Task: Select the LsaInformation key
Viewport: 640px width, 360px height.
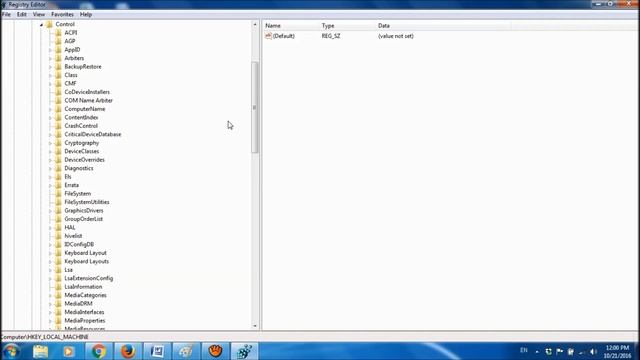Action: (x=83, y=287)
